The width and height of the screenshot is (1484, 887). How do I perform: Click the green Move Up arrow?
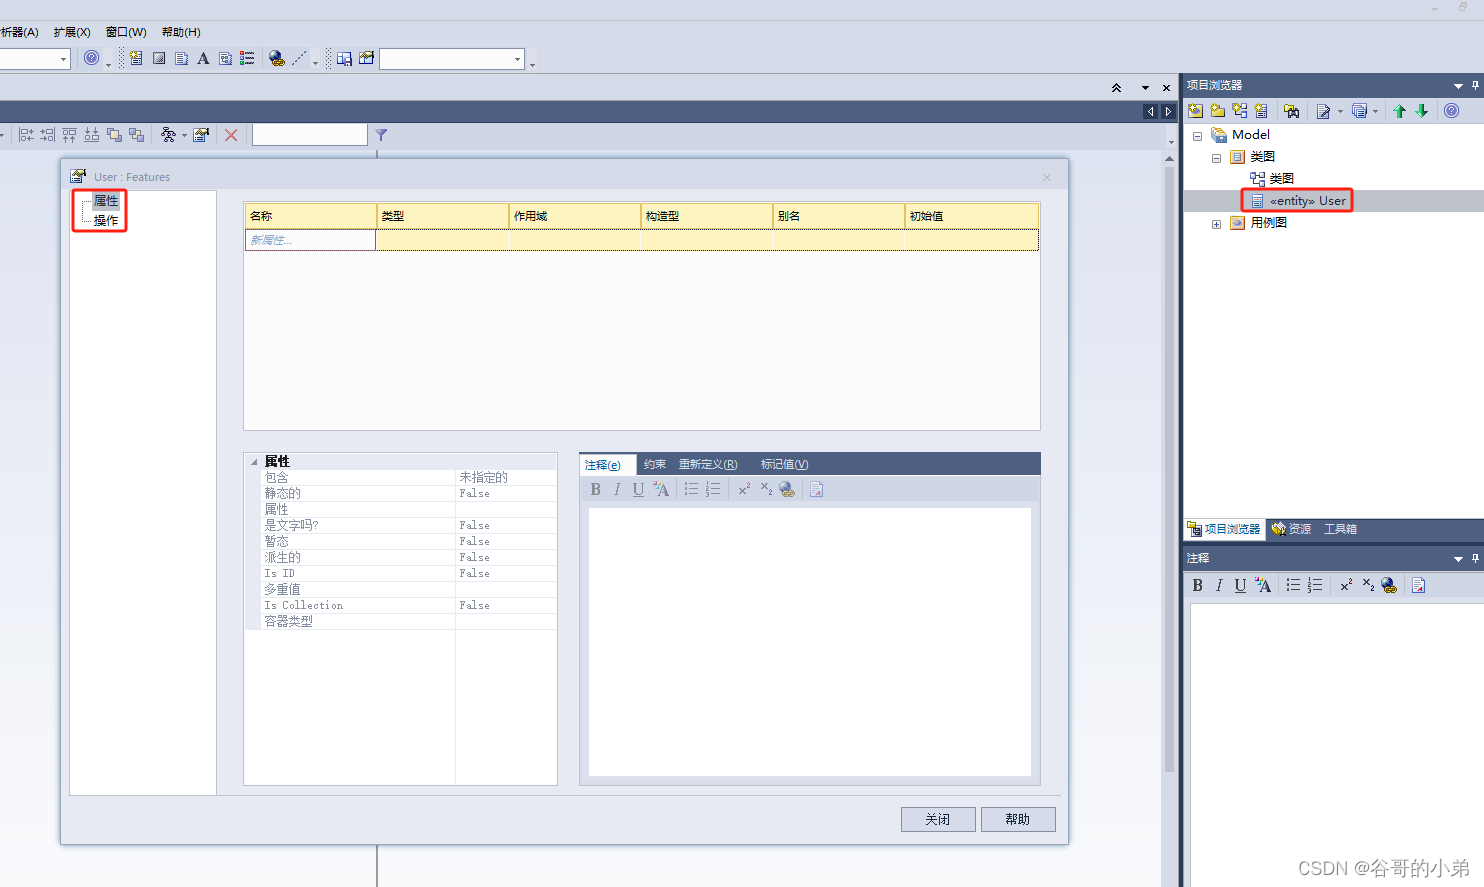1400,111
